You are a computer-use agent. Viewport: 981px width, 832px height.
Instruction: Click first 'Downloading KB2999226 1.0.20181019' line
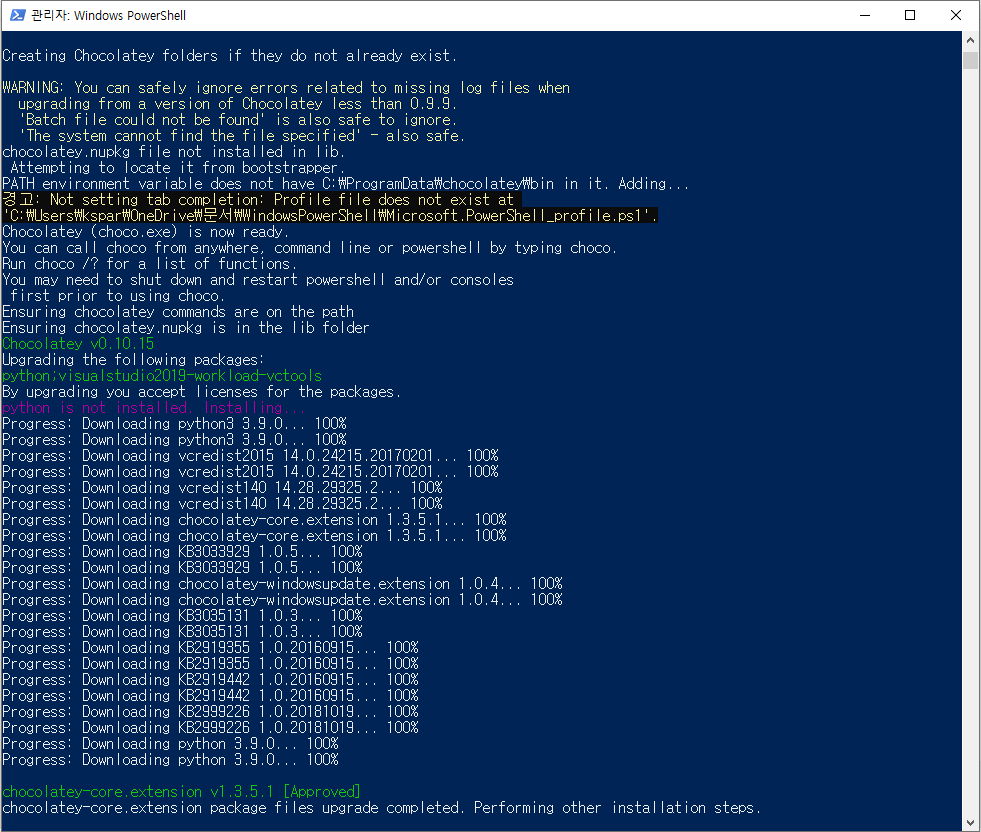[x=210, y=712]
